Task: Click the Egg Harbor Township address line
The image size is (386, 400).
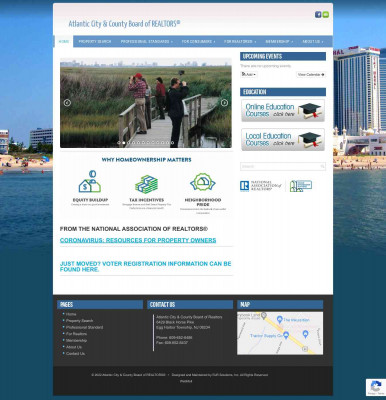Action: (183, 327)
